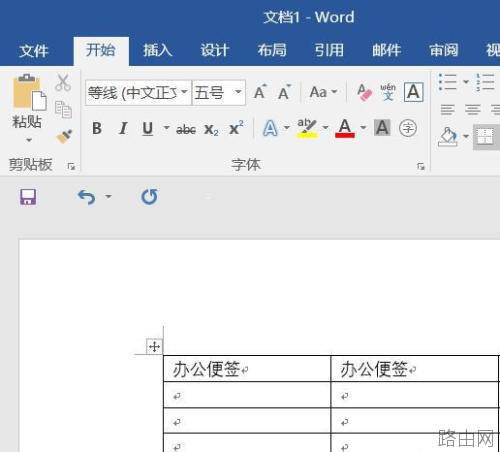This screenshot has height=452, width=500.
Task: Toggle Strikethrough abc formatting
Action: [186, 129]
